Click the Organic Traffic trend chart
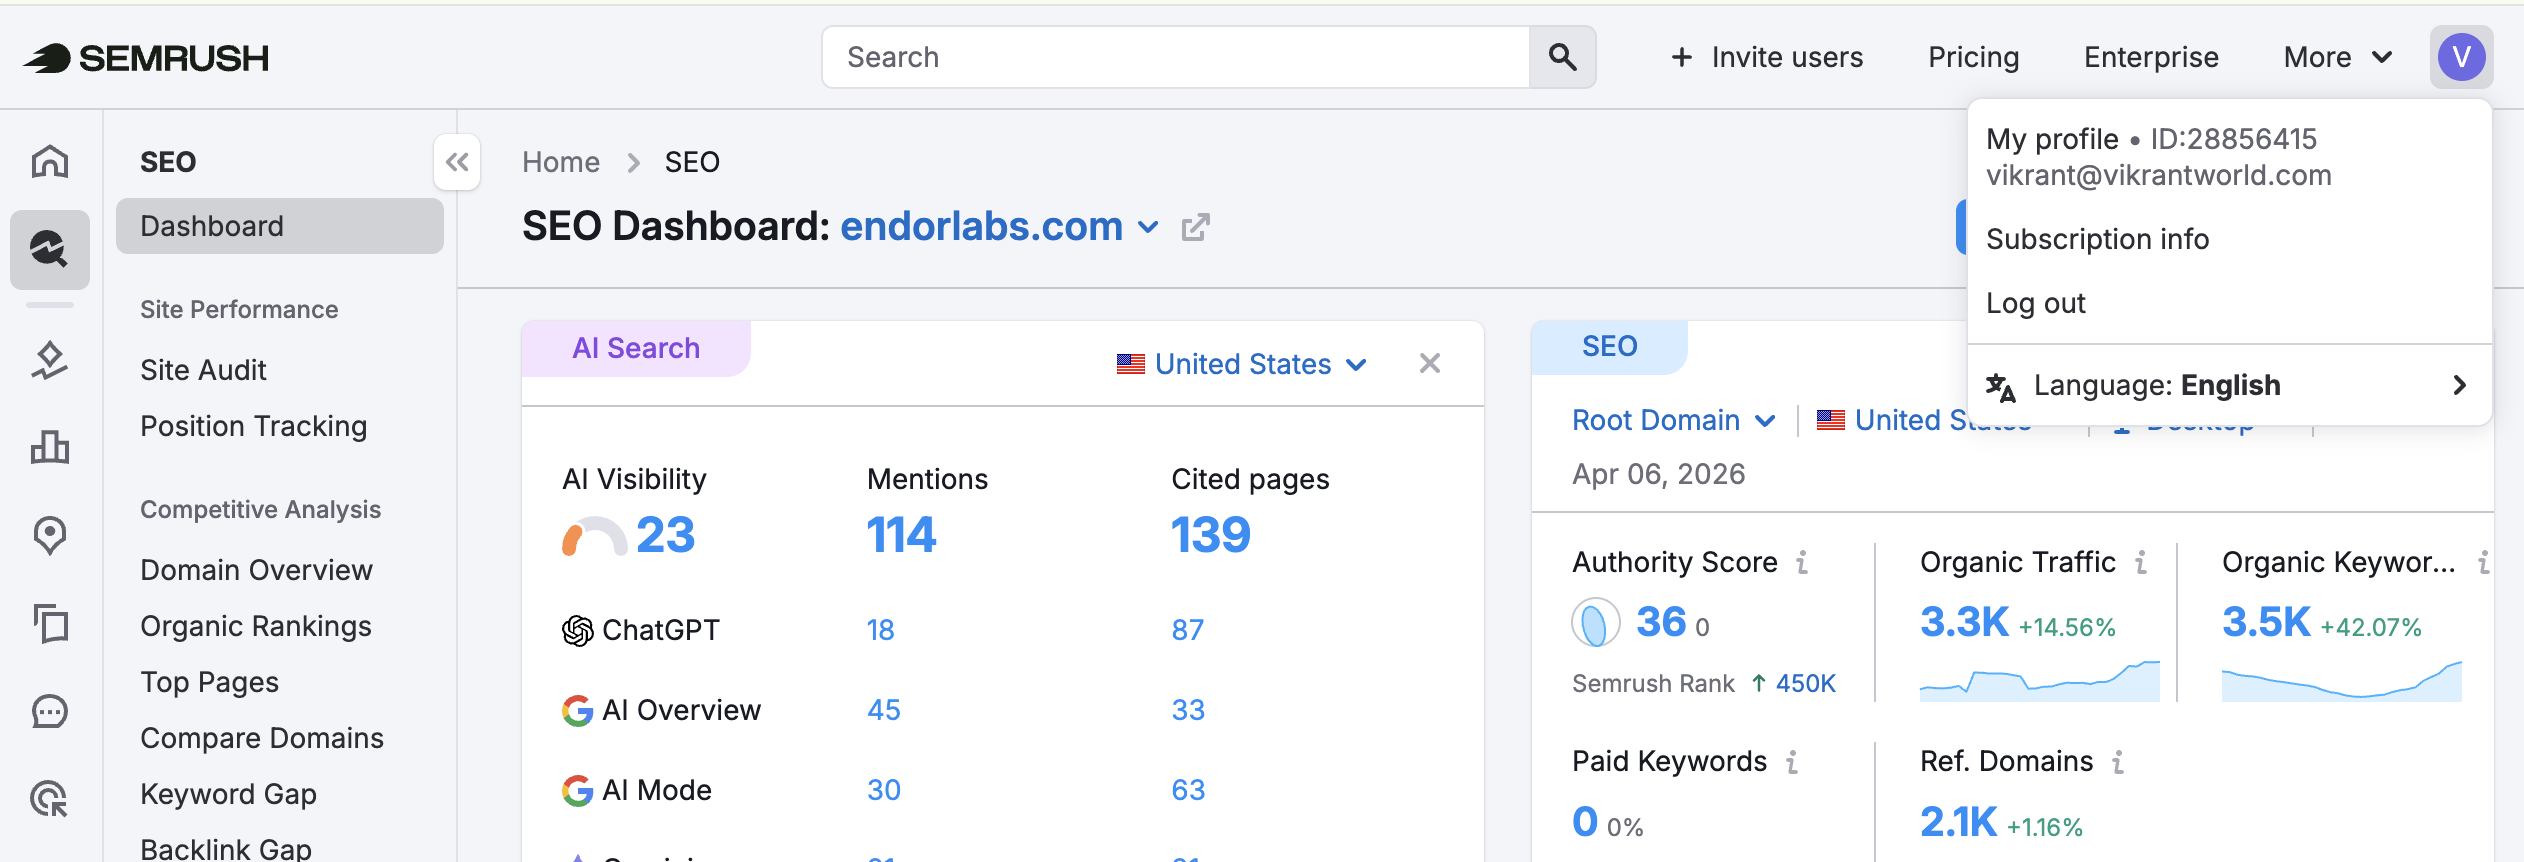The width and height of the screenshot is (2524, 862). coord(2039,680)
